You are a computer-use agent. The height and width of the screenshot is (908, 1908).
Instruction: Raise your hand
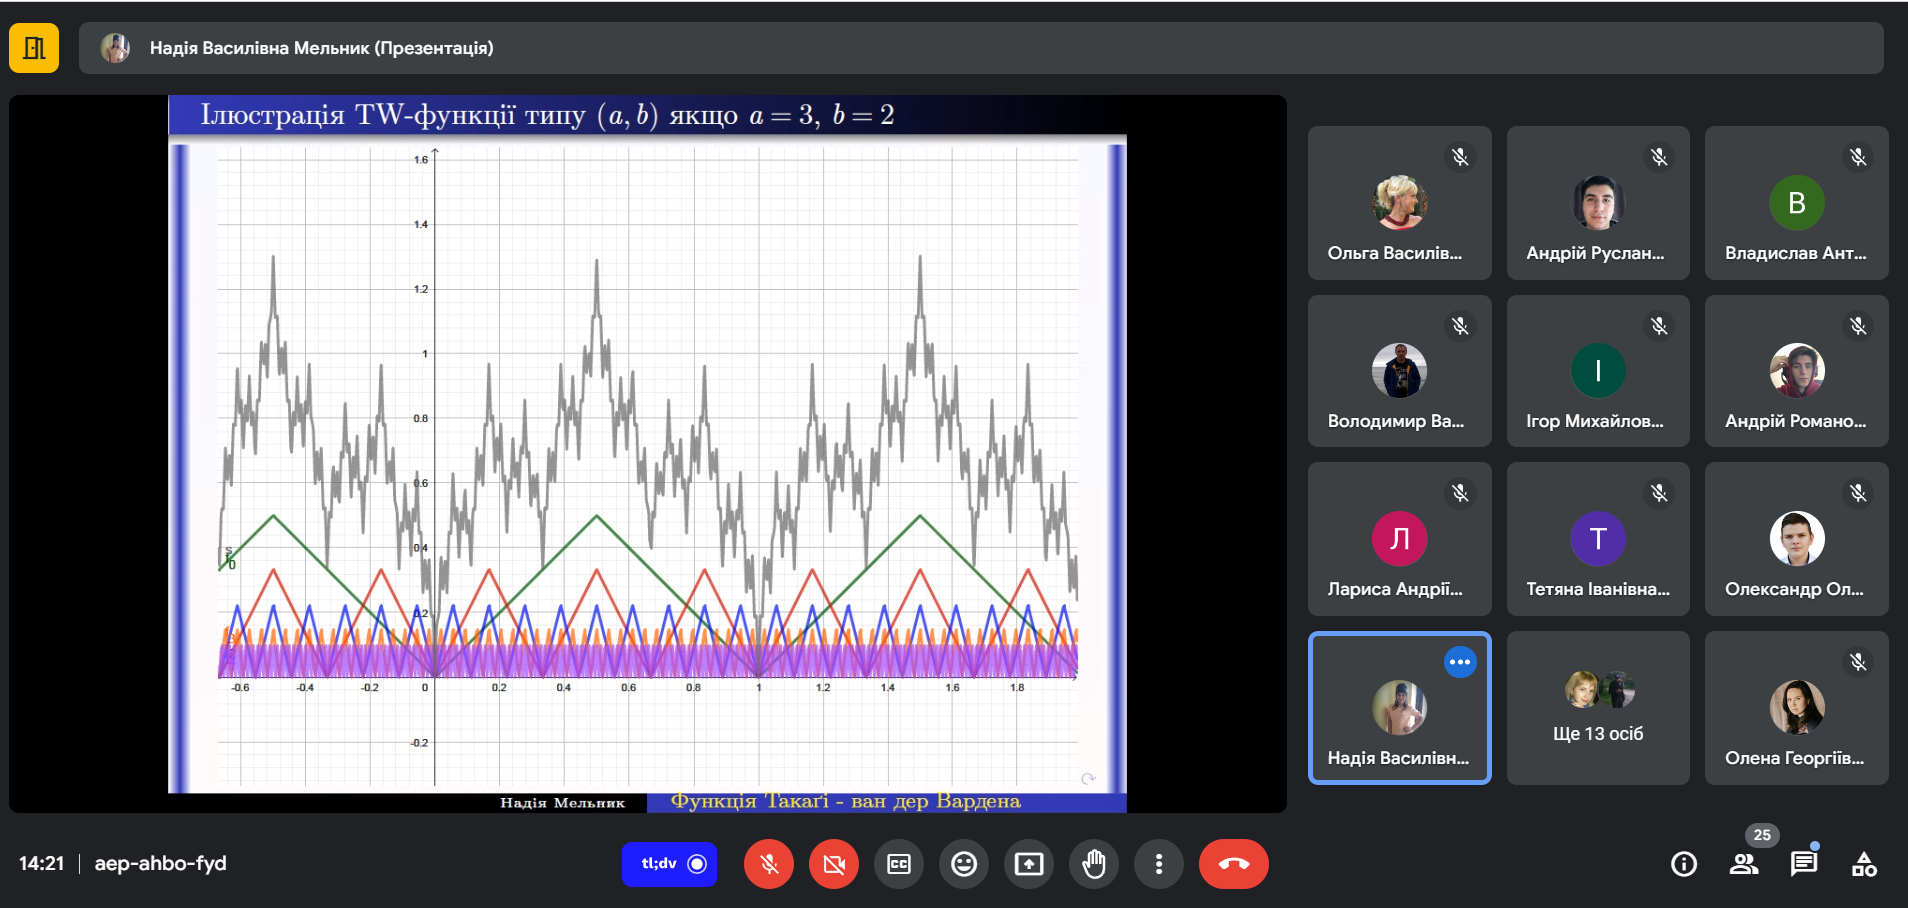coord(1094,864)
